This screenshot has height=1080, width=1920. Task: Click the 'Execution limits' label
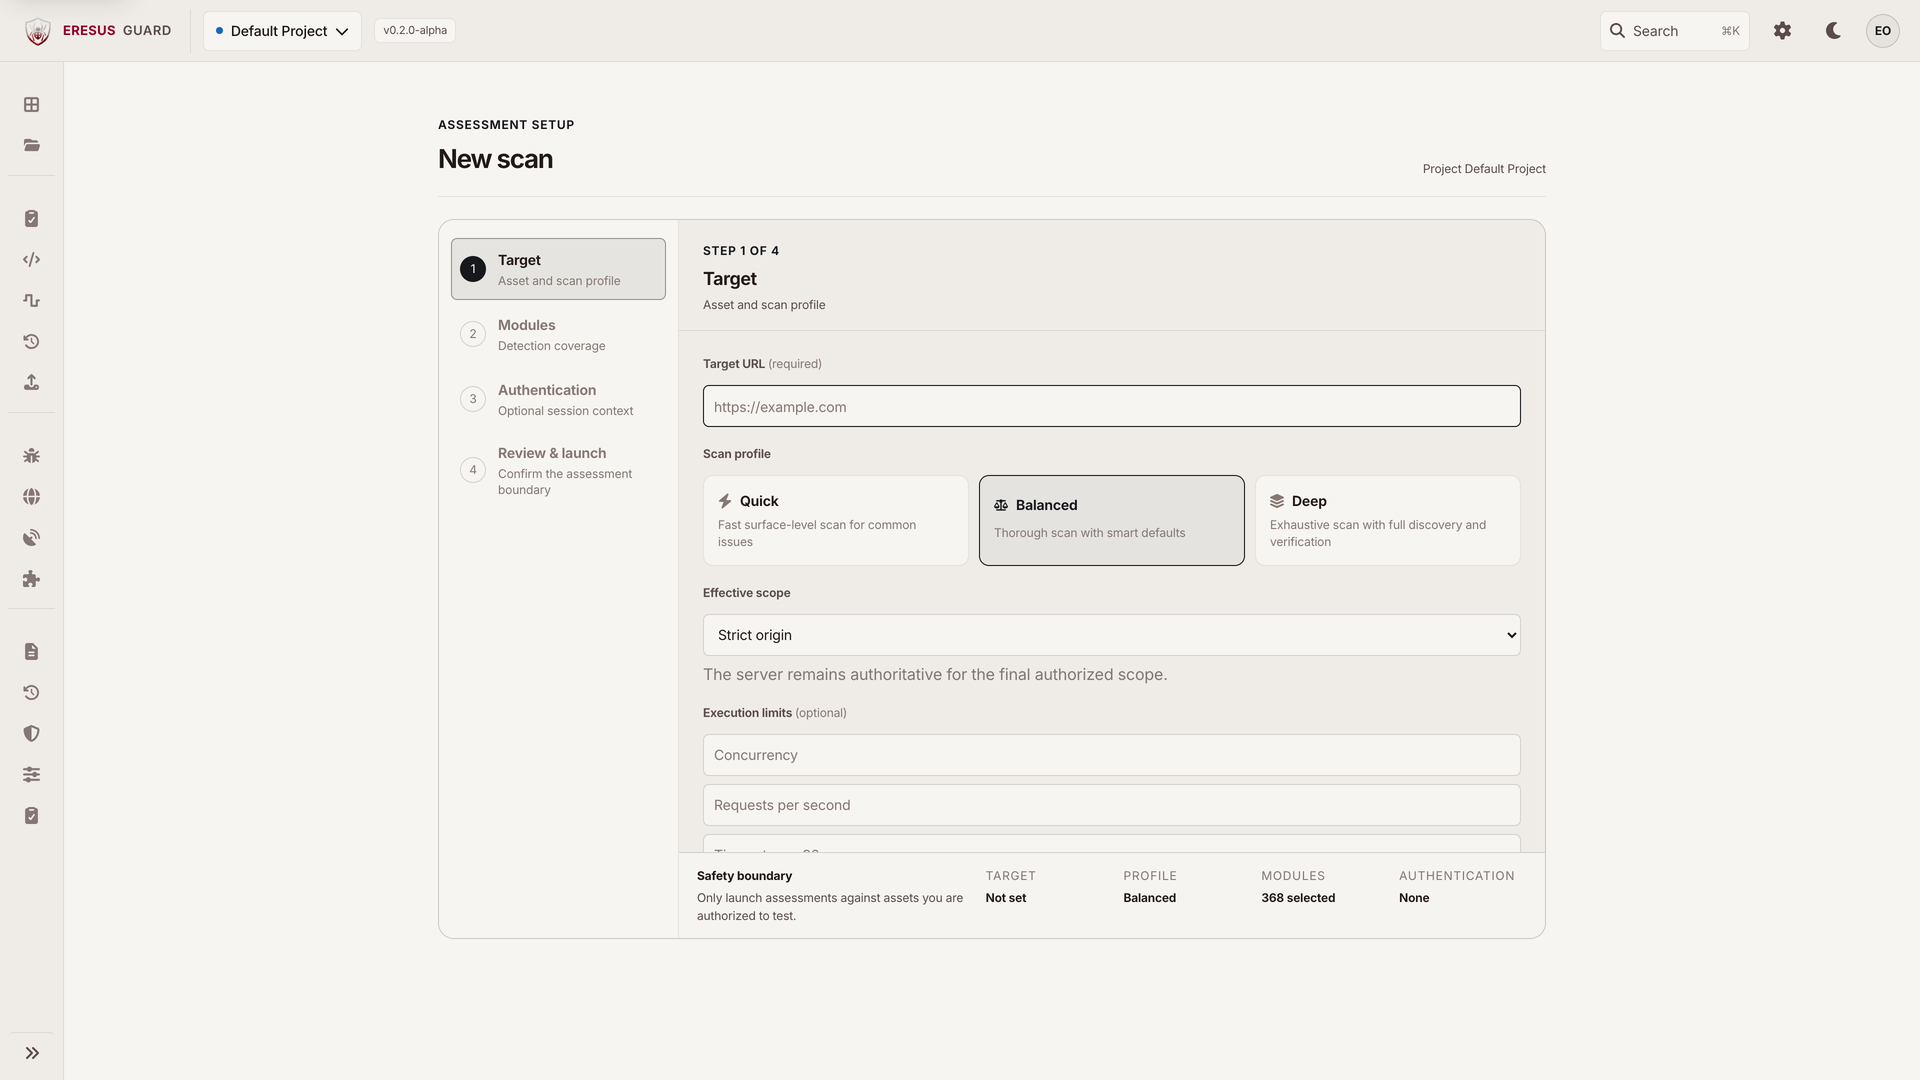[x=747, y=713]
